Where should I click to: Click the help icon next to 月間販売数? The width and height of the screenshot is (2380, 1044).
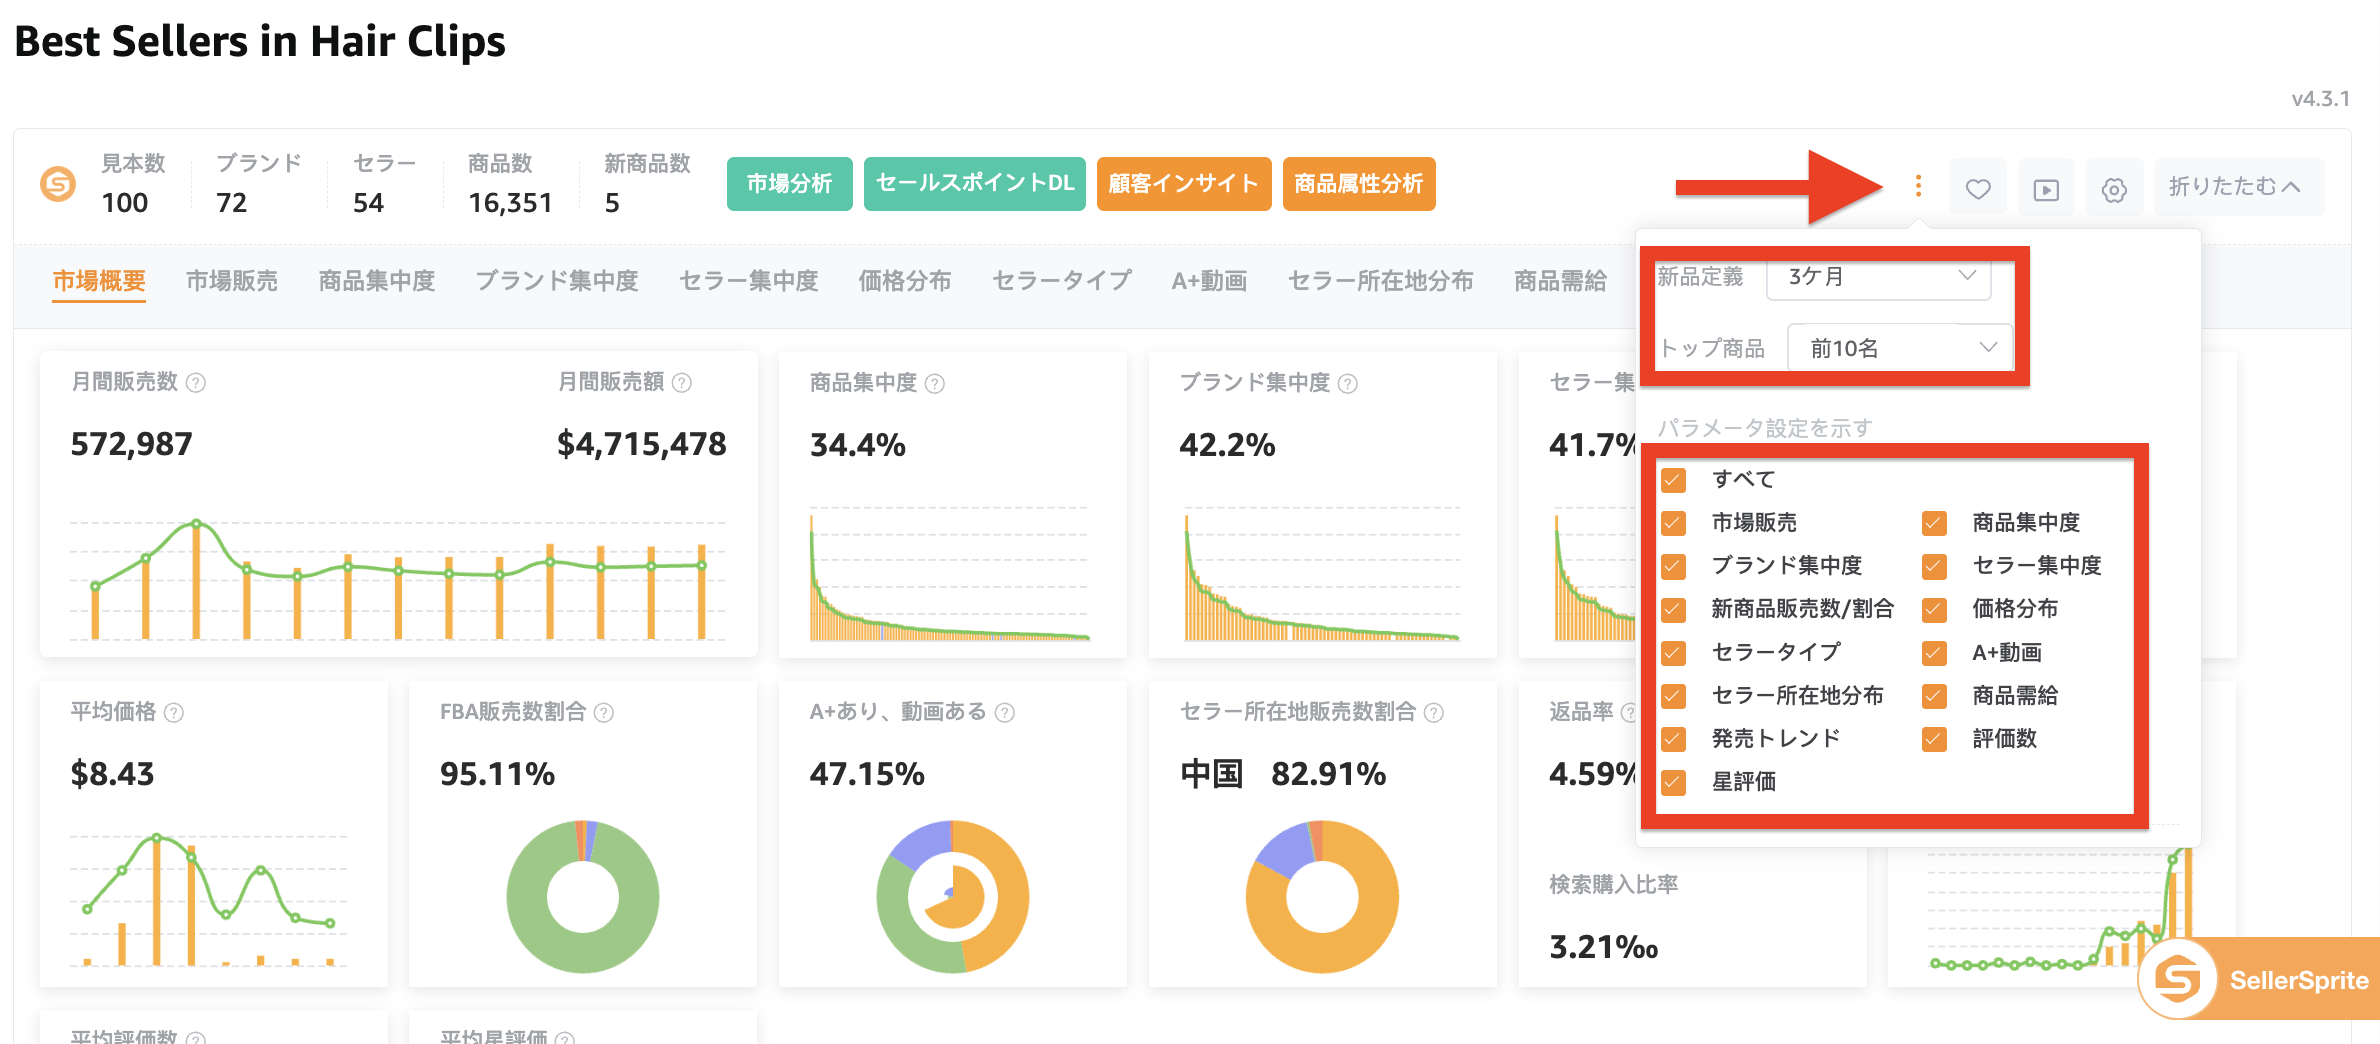[x=197, y=383]
